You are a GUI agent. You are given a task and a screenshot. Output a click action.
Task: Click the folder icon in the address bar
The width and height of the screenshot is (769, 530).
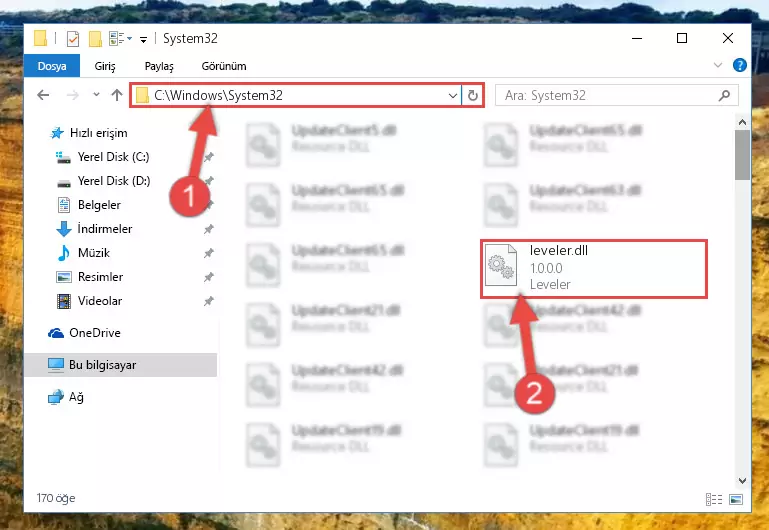click(x=142, y=95)
